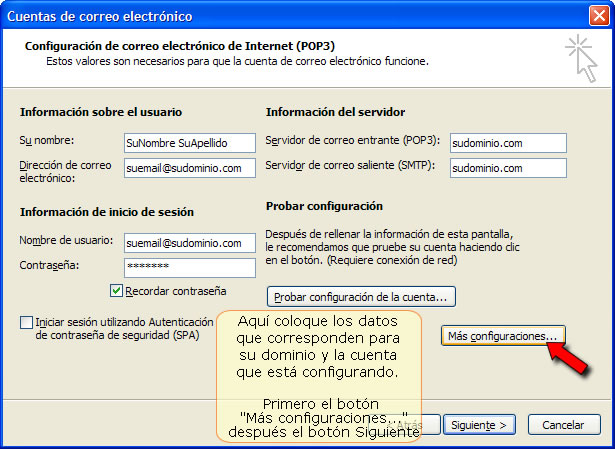Viewport: 615px width, 449px height.
Task: Edit the Servidor de correo entrante (POP3) field
Action: click(508, 143)
